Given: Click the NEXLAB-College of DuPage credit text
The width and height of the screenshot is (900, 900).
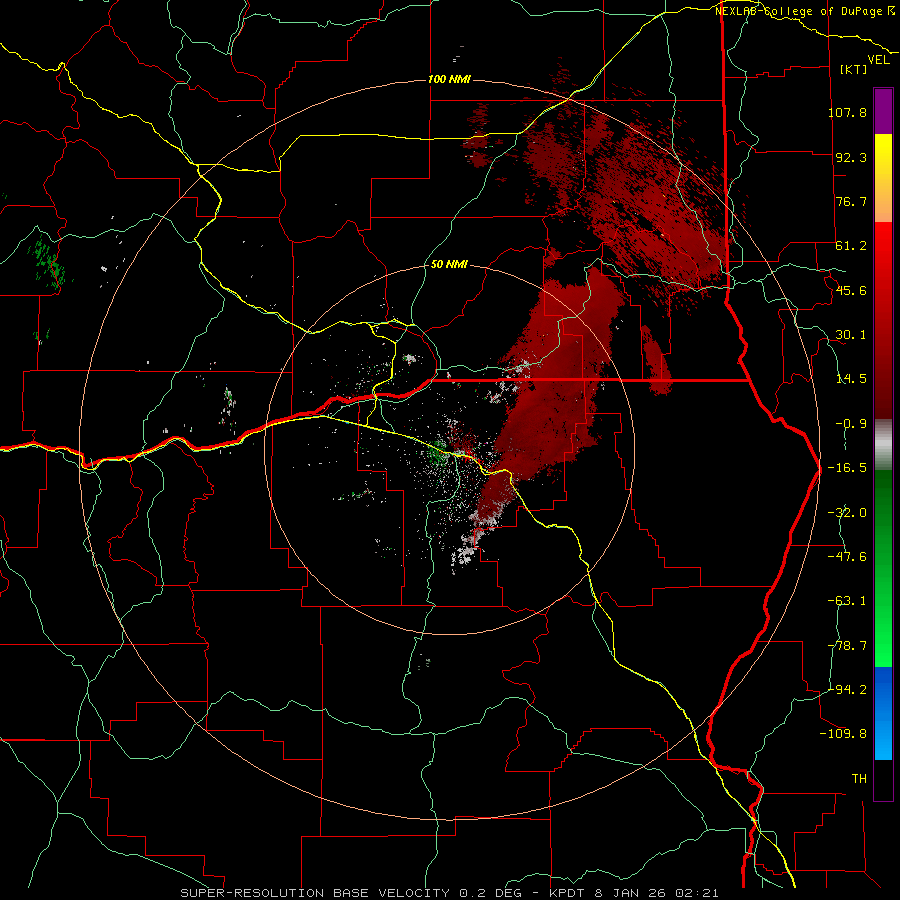Looking at the screenshot, I should [804, 11].
